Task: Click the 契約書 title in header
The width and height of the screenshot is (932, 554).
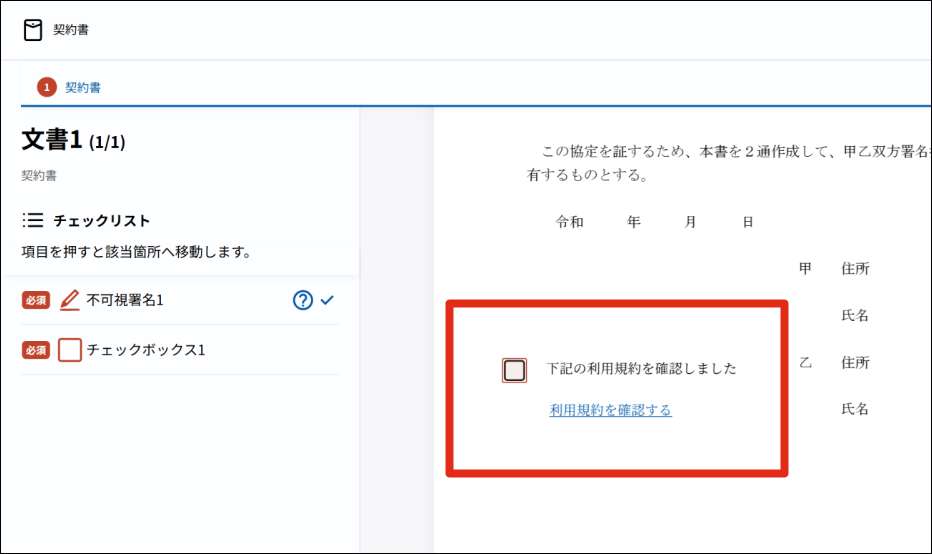Action: [x=71, y=30]
